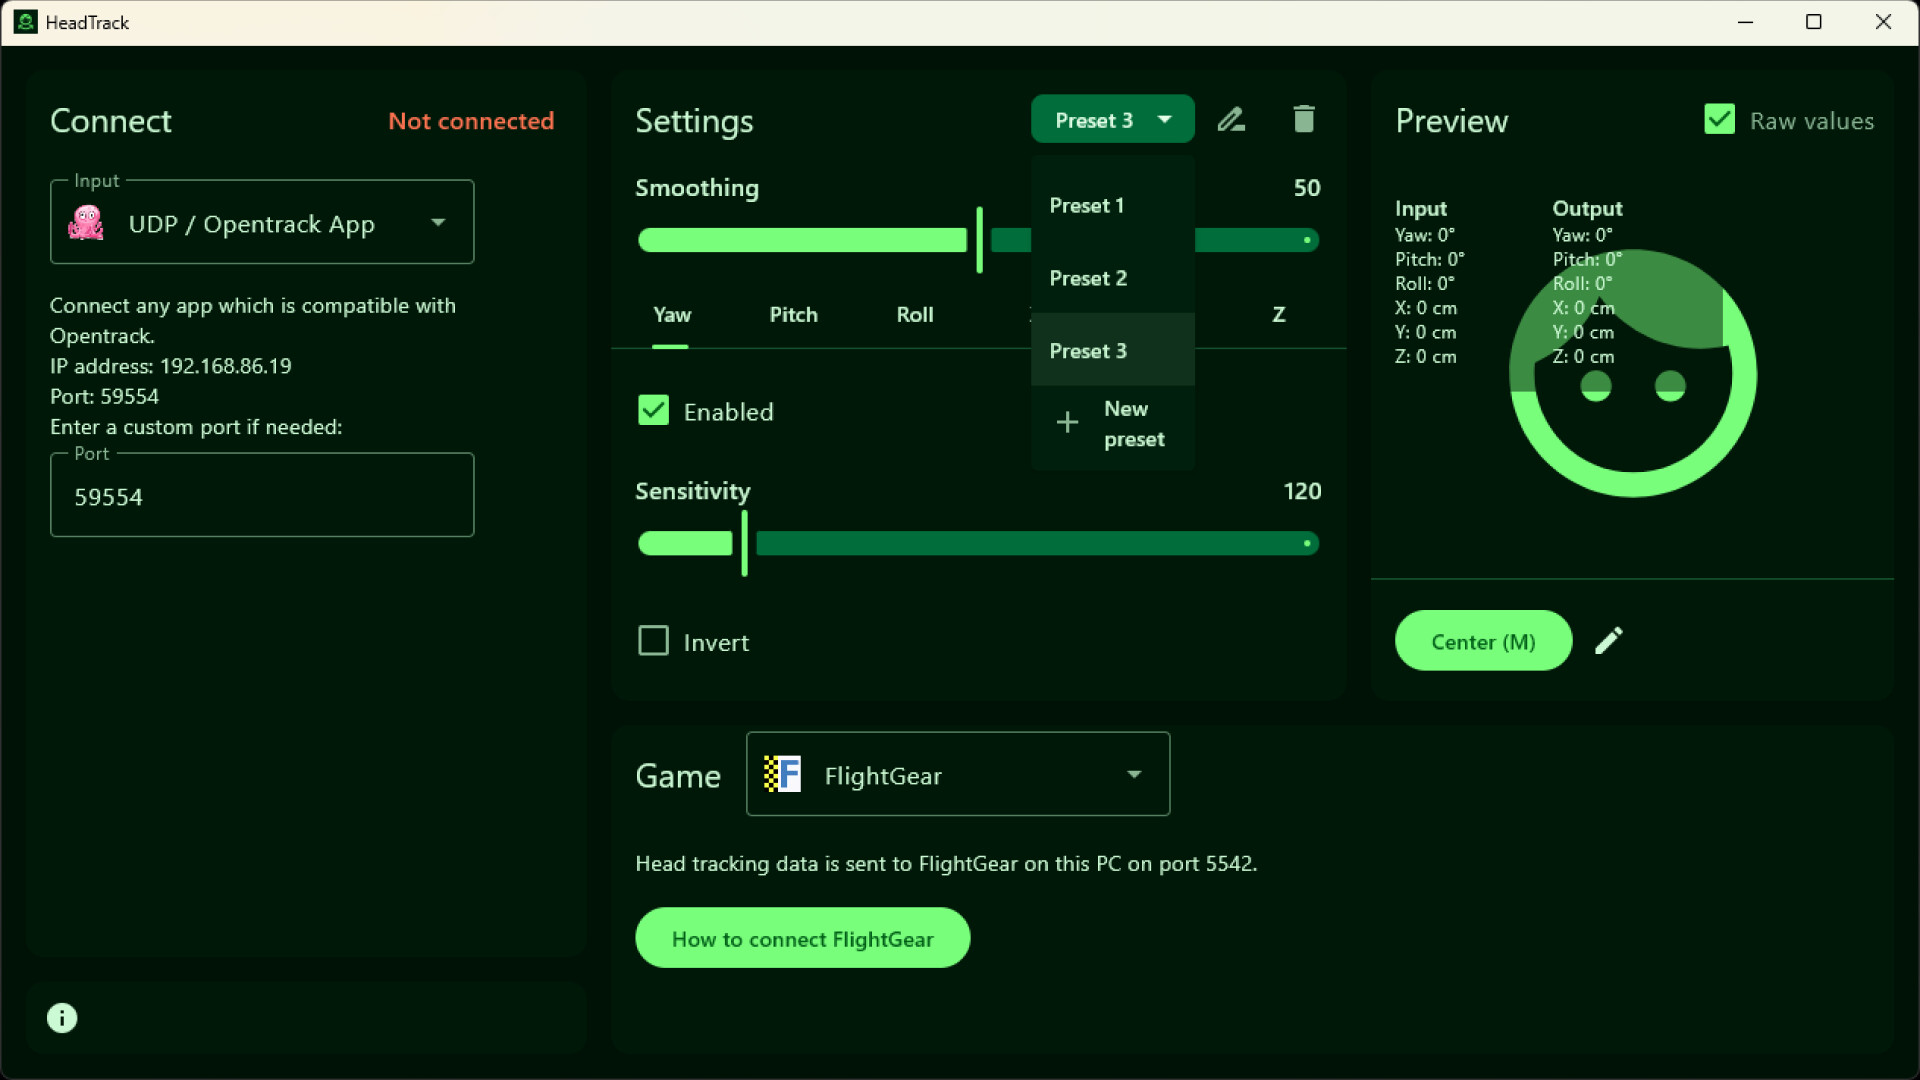Switch to the Pitch tab

point(793,314)
